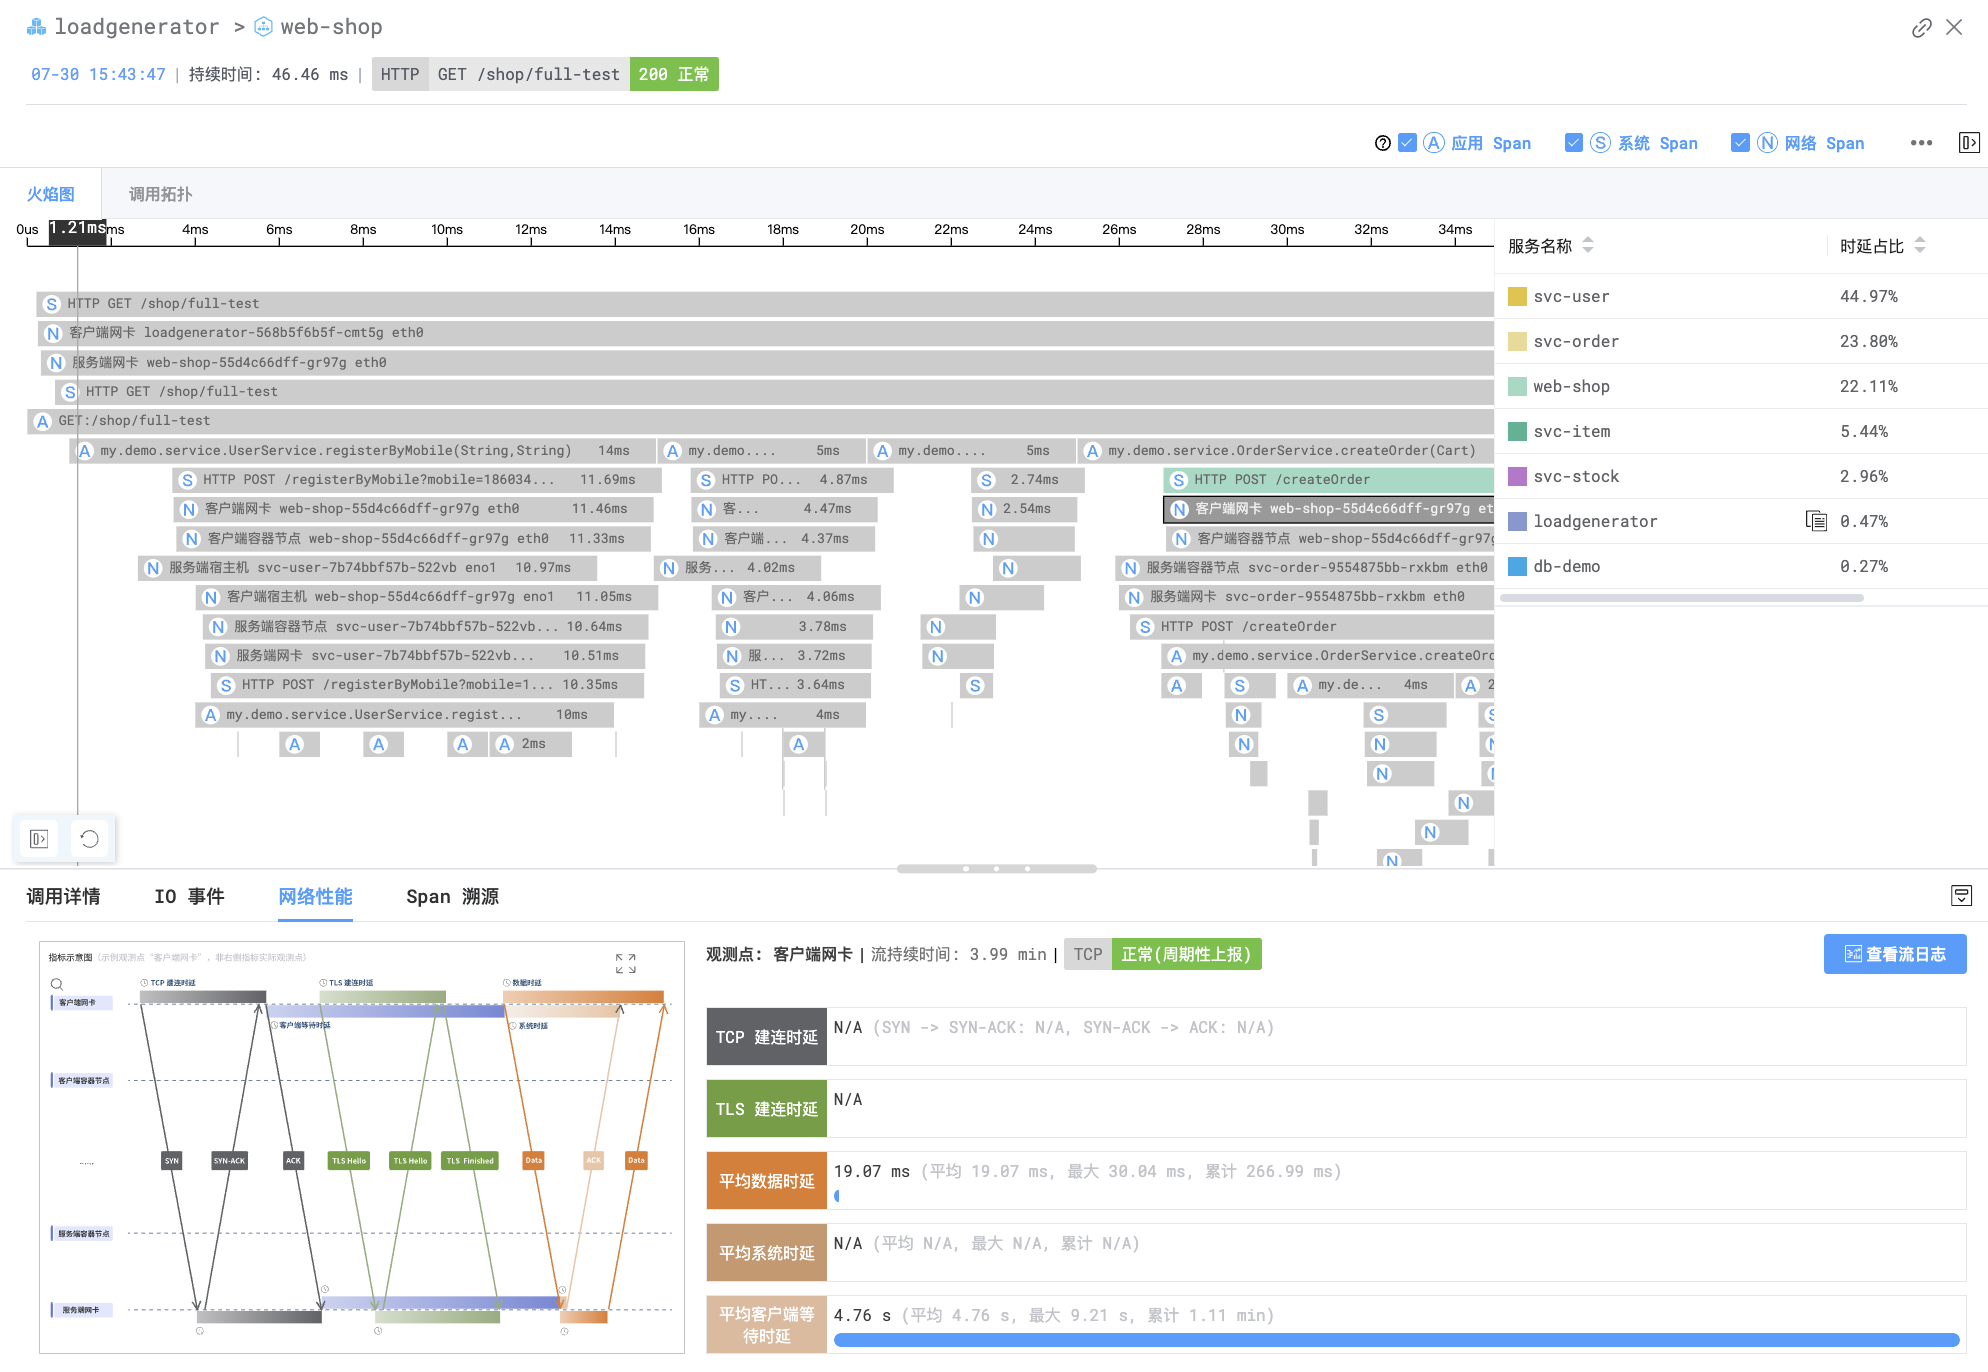Screen dimensions: 1988x1372
Task: Click the filter icon on the detail tabs row
Action: pyautogui.click(x=1961, y=896)
